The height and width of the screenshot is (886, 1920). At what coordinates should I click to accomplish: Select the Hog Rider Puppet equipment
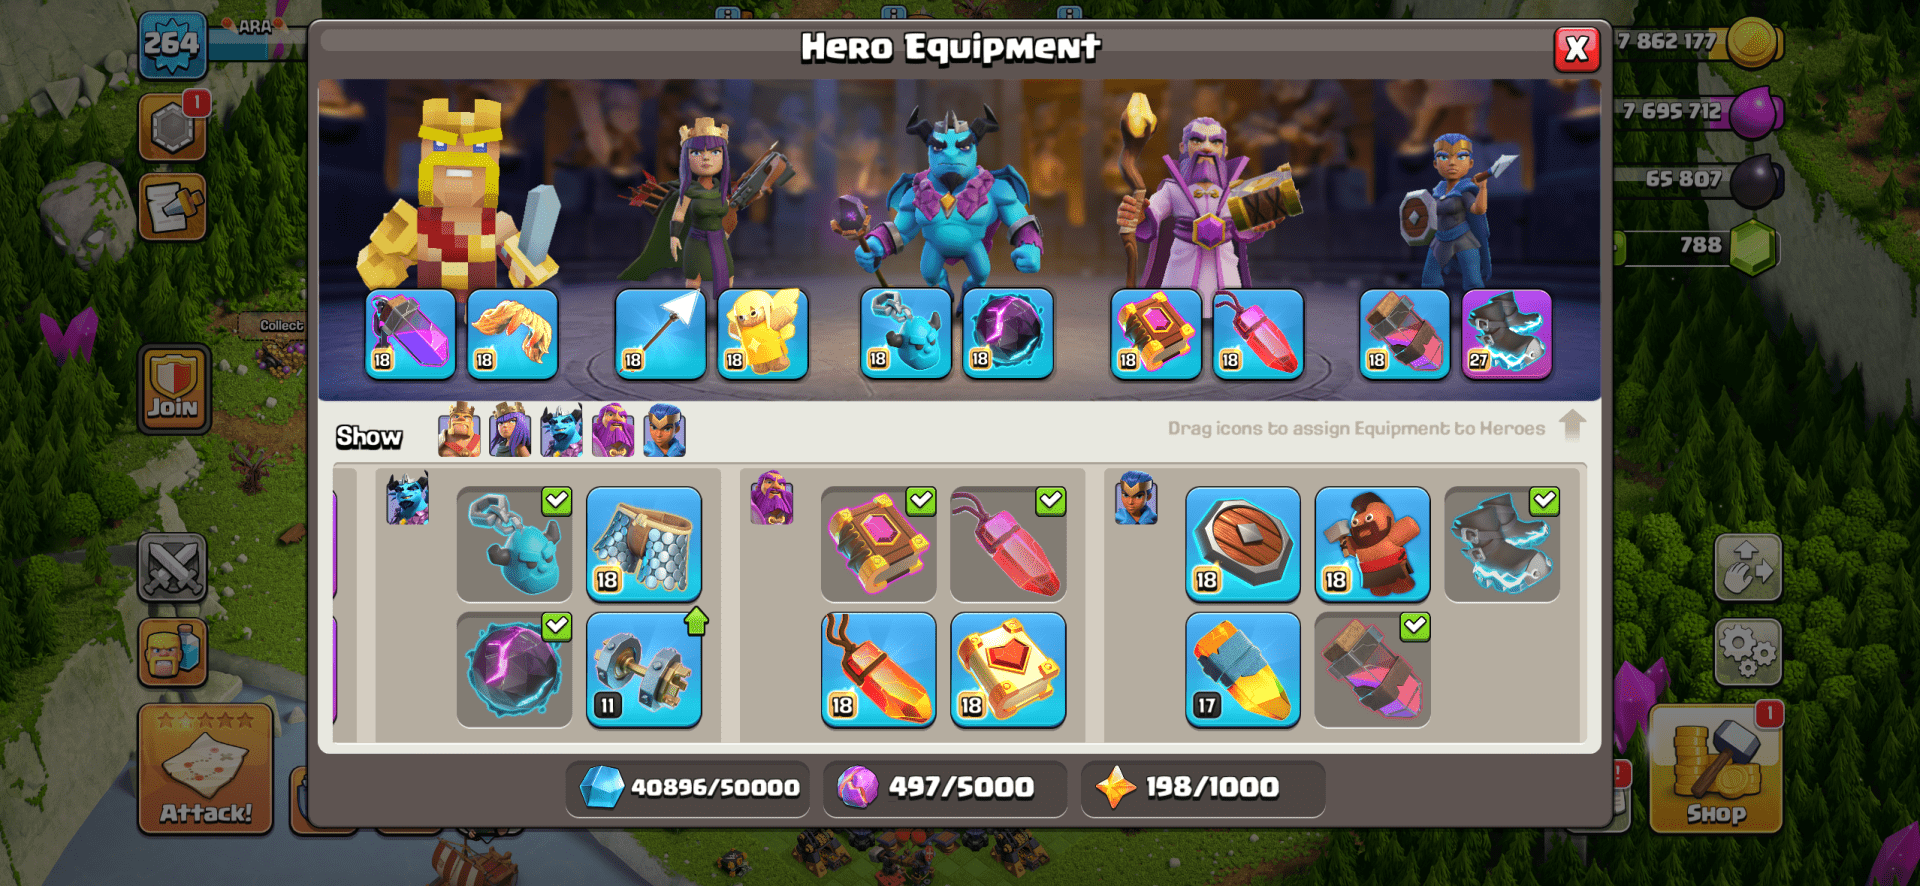1372,544
